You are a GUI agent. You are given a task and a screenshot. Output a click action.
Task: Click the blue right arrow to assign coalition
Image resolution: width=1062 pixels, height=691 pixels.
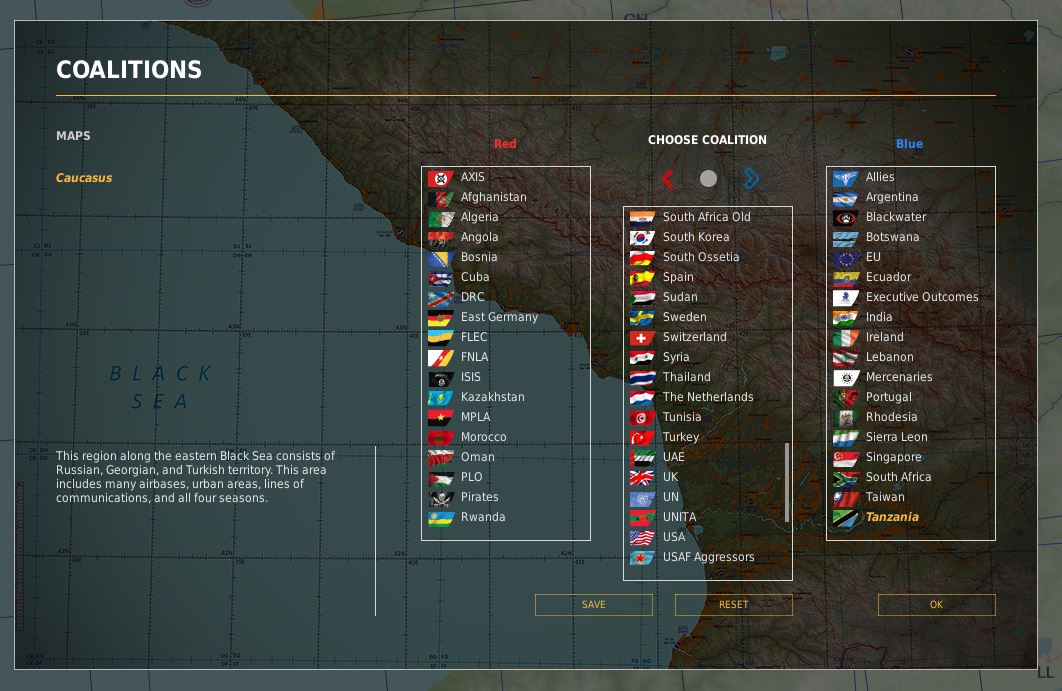click(751, 179)
